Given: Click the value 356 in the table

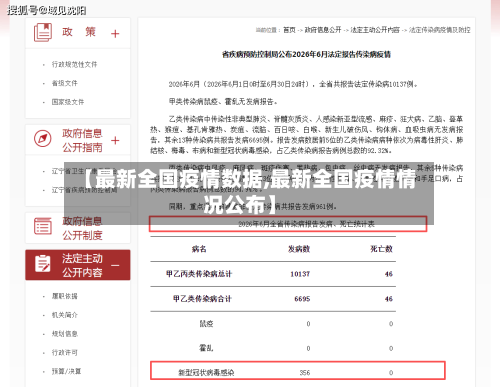Looking at the screenshot, I should tap(305, 373).
